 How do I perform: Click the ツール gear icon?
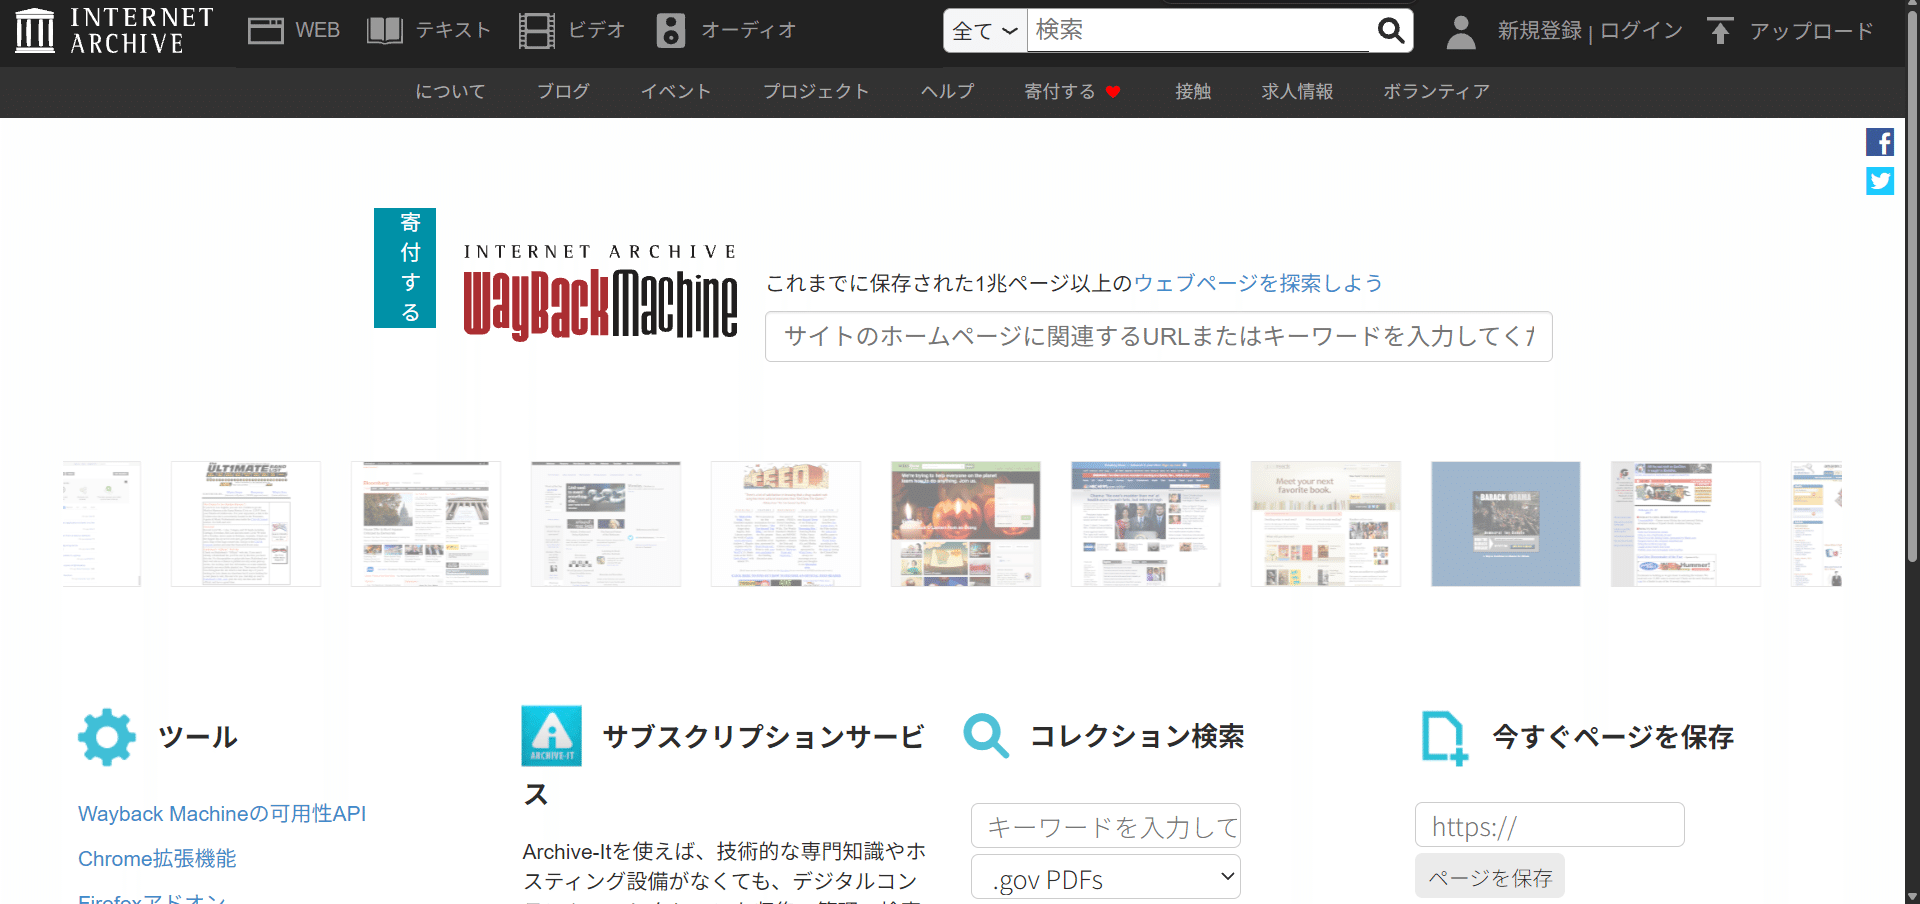click(x=107, y=738)
